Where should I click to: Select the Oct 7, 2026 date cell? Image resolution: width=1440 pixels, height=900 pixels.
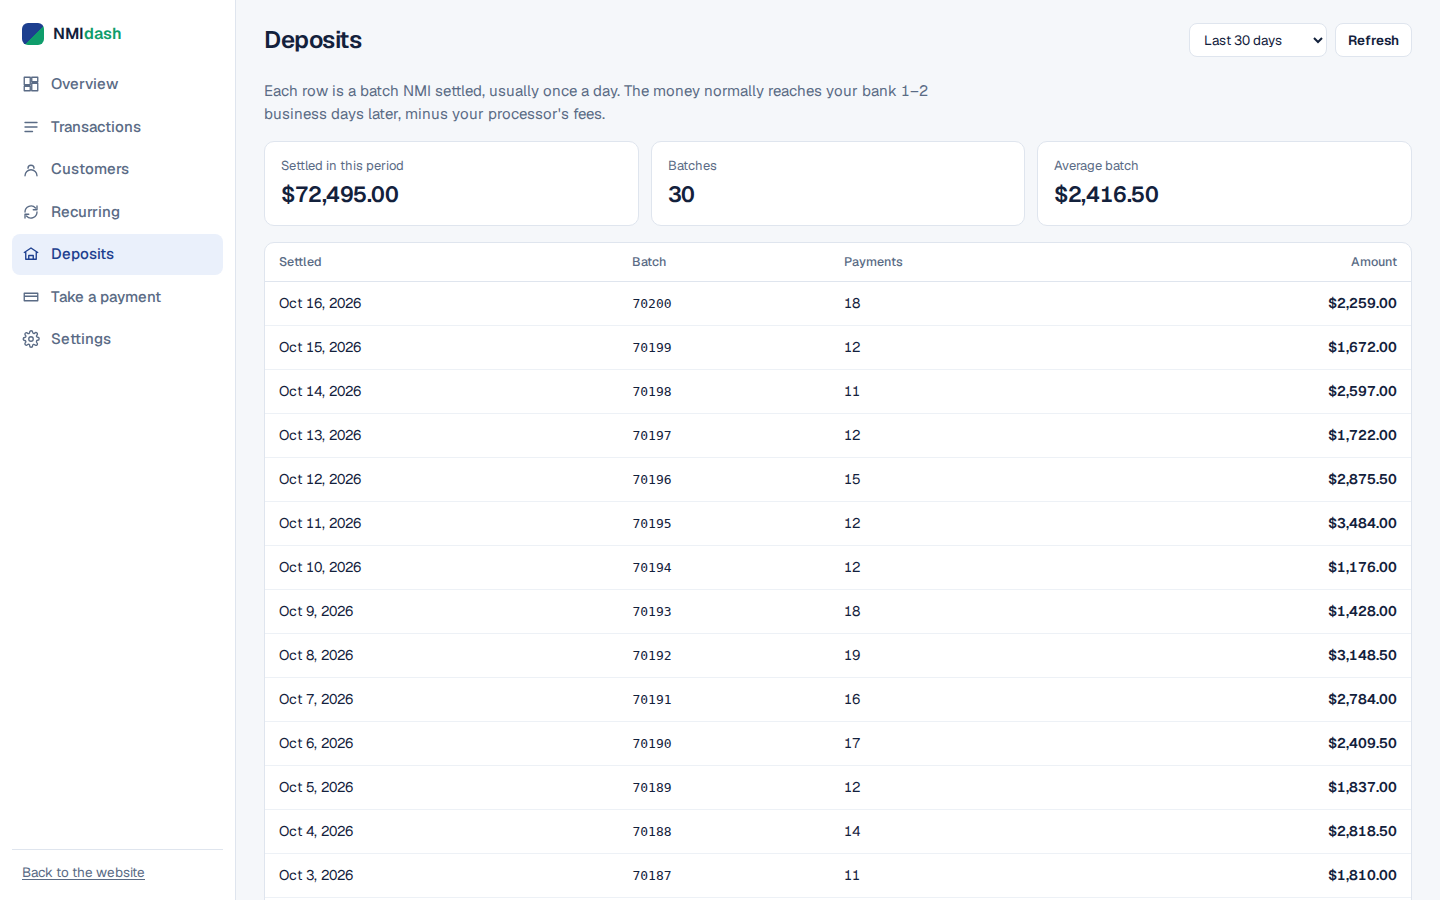click(316, 699)
